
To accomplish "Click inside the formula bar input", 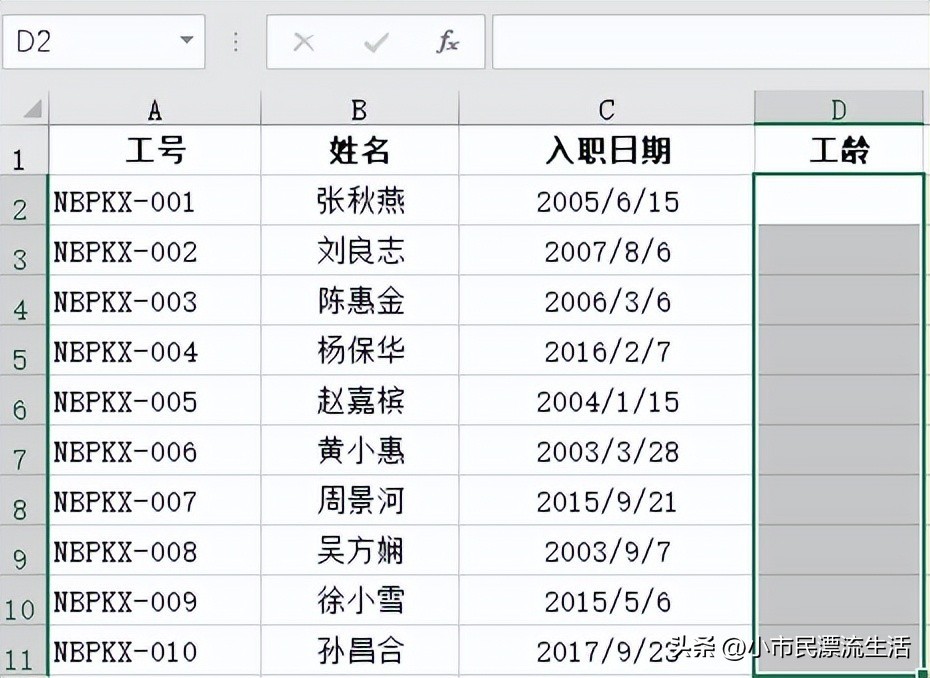I will pos(710,42).
